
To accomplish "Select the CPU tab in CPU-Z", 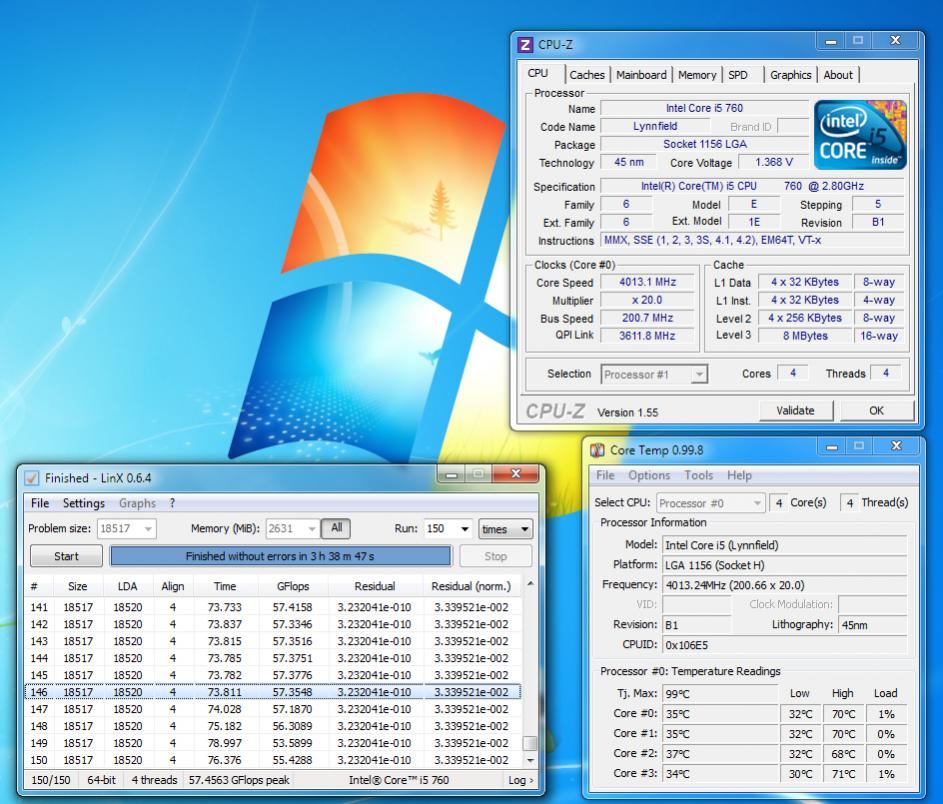I will click(x=538, y=73).
